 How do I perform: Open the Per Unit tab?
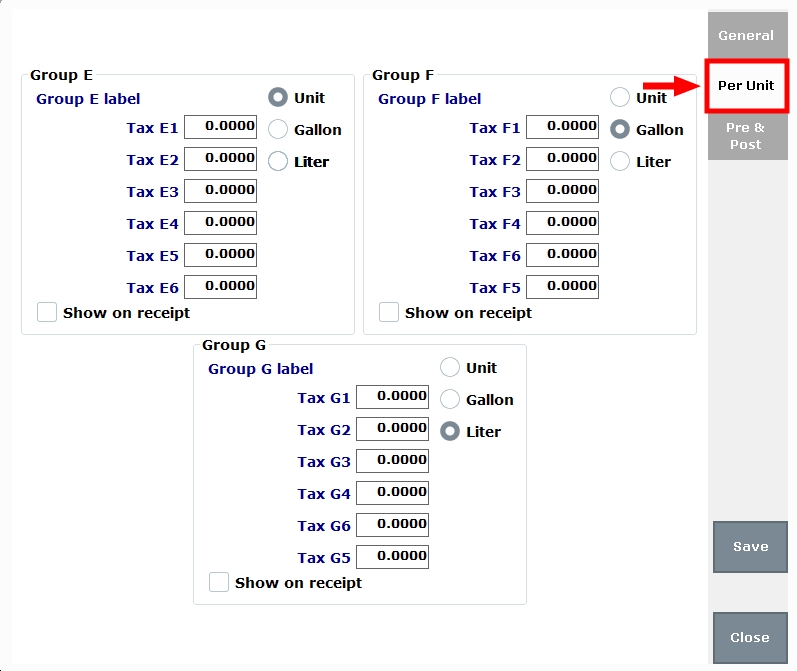pos(746,85)
